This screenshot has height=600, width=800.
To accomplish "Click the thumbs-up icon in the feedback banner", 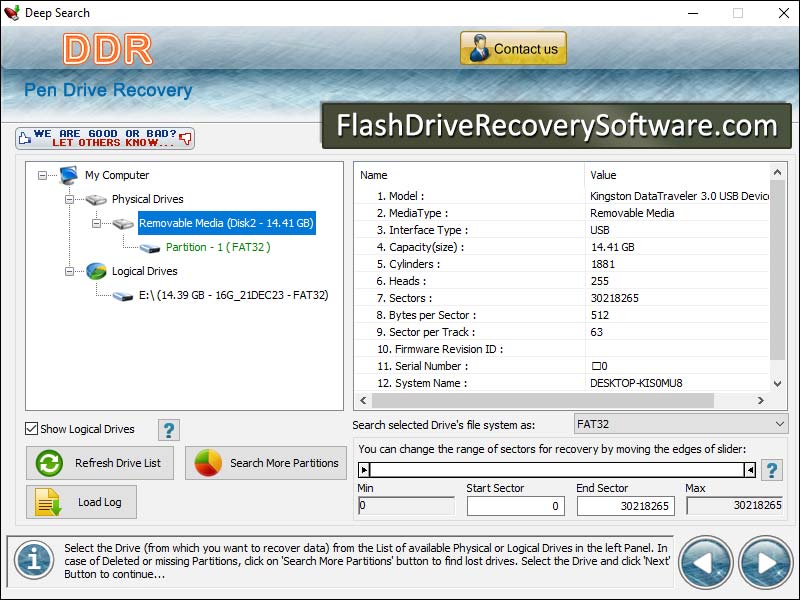I will point(24,138).
